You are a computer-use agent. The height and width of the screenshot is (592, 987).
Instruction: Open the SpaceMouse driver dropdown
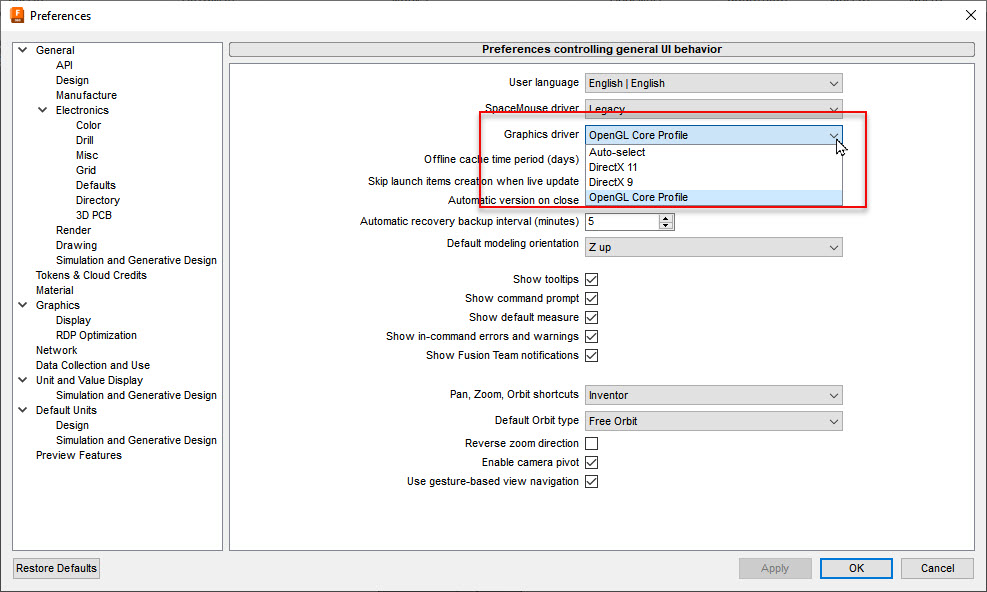pos(714,107)
